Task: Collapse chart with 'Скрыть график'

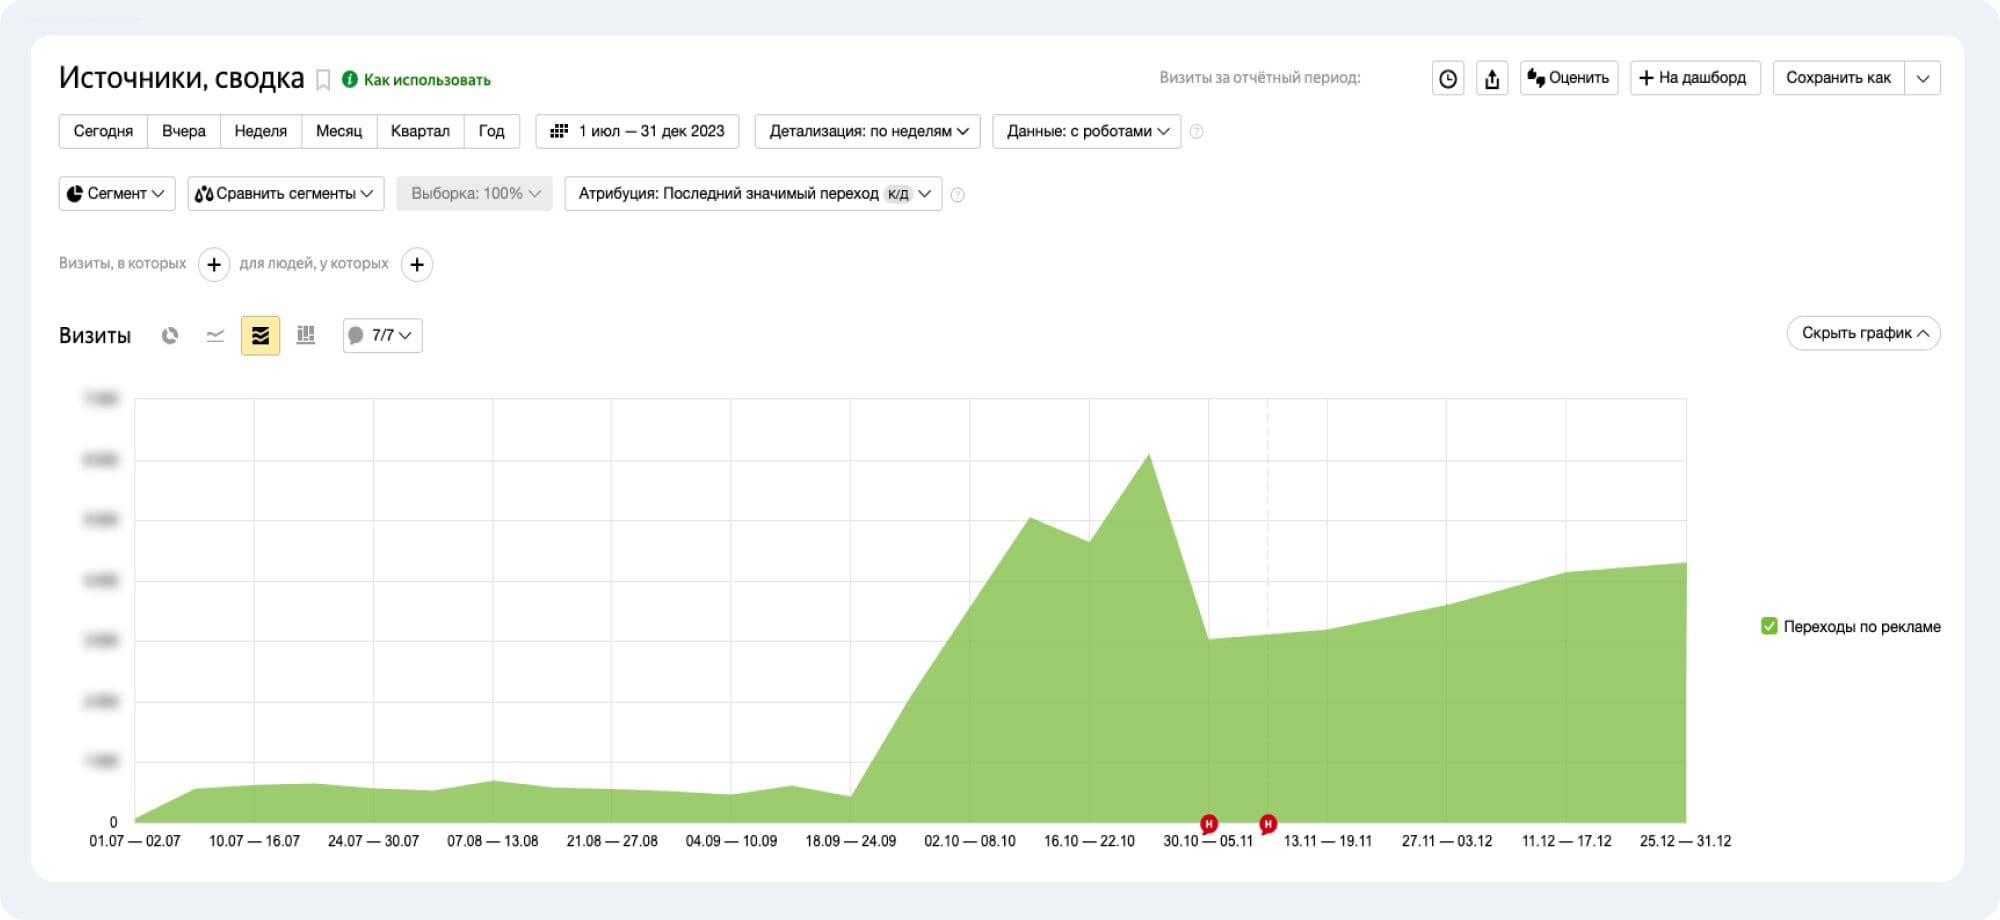Action: coord(1863,334)
